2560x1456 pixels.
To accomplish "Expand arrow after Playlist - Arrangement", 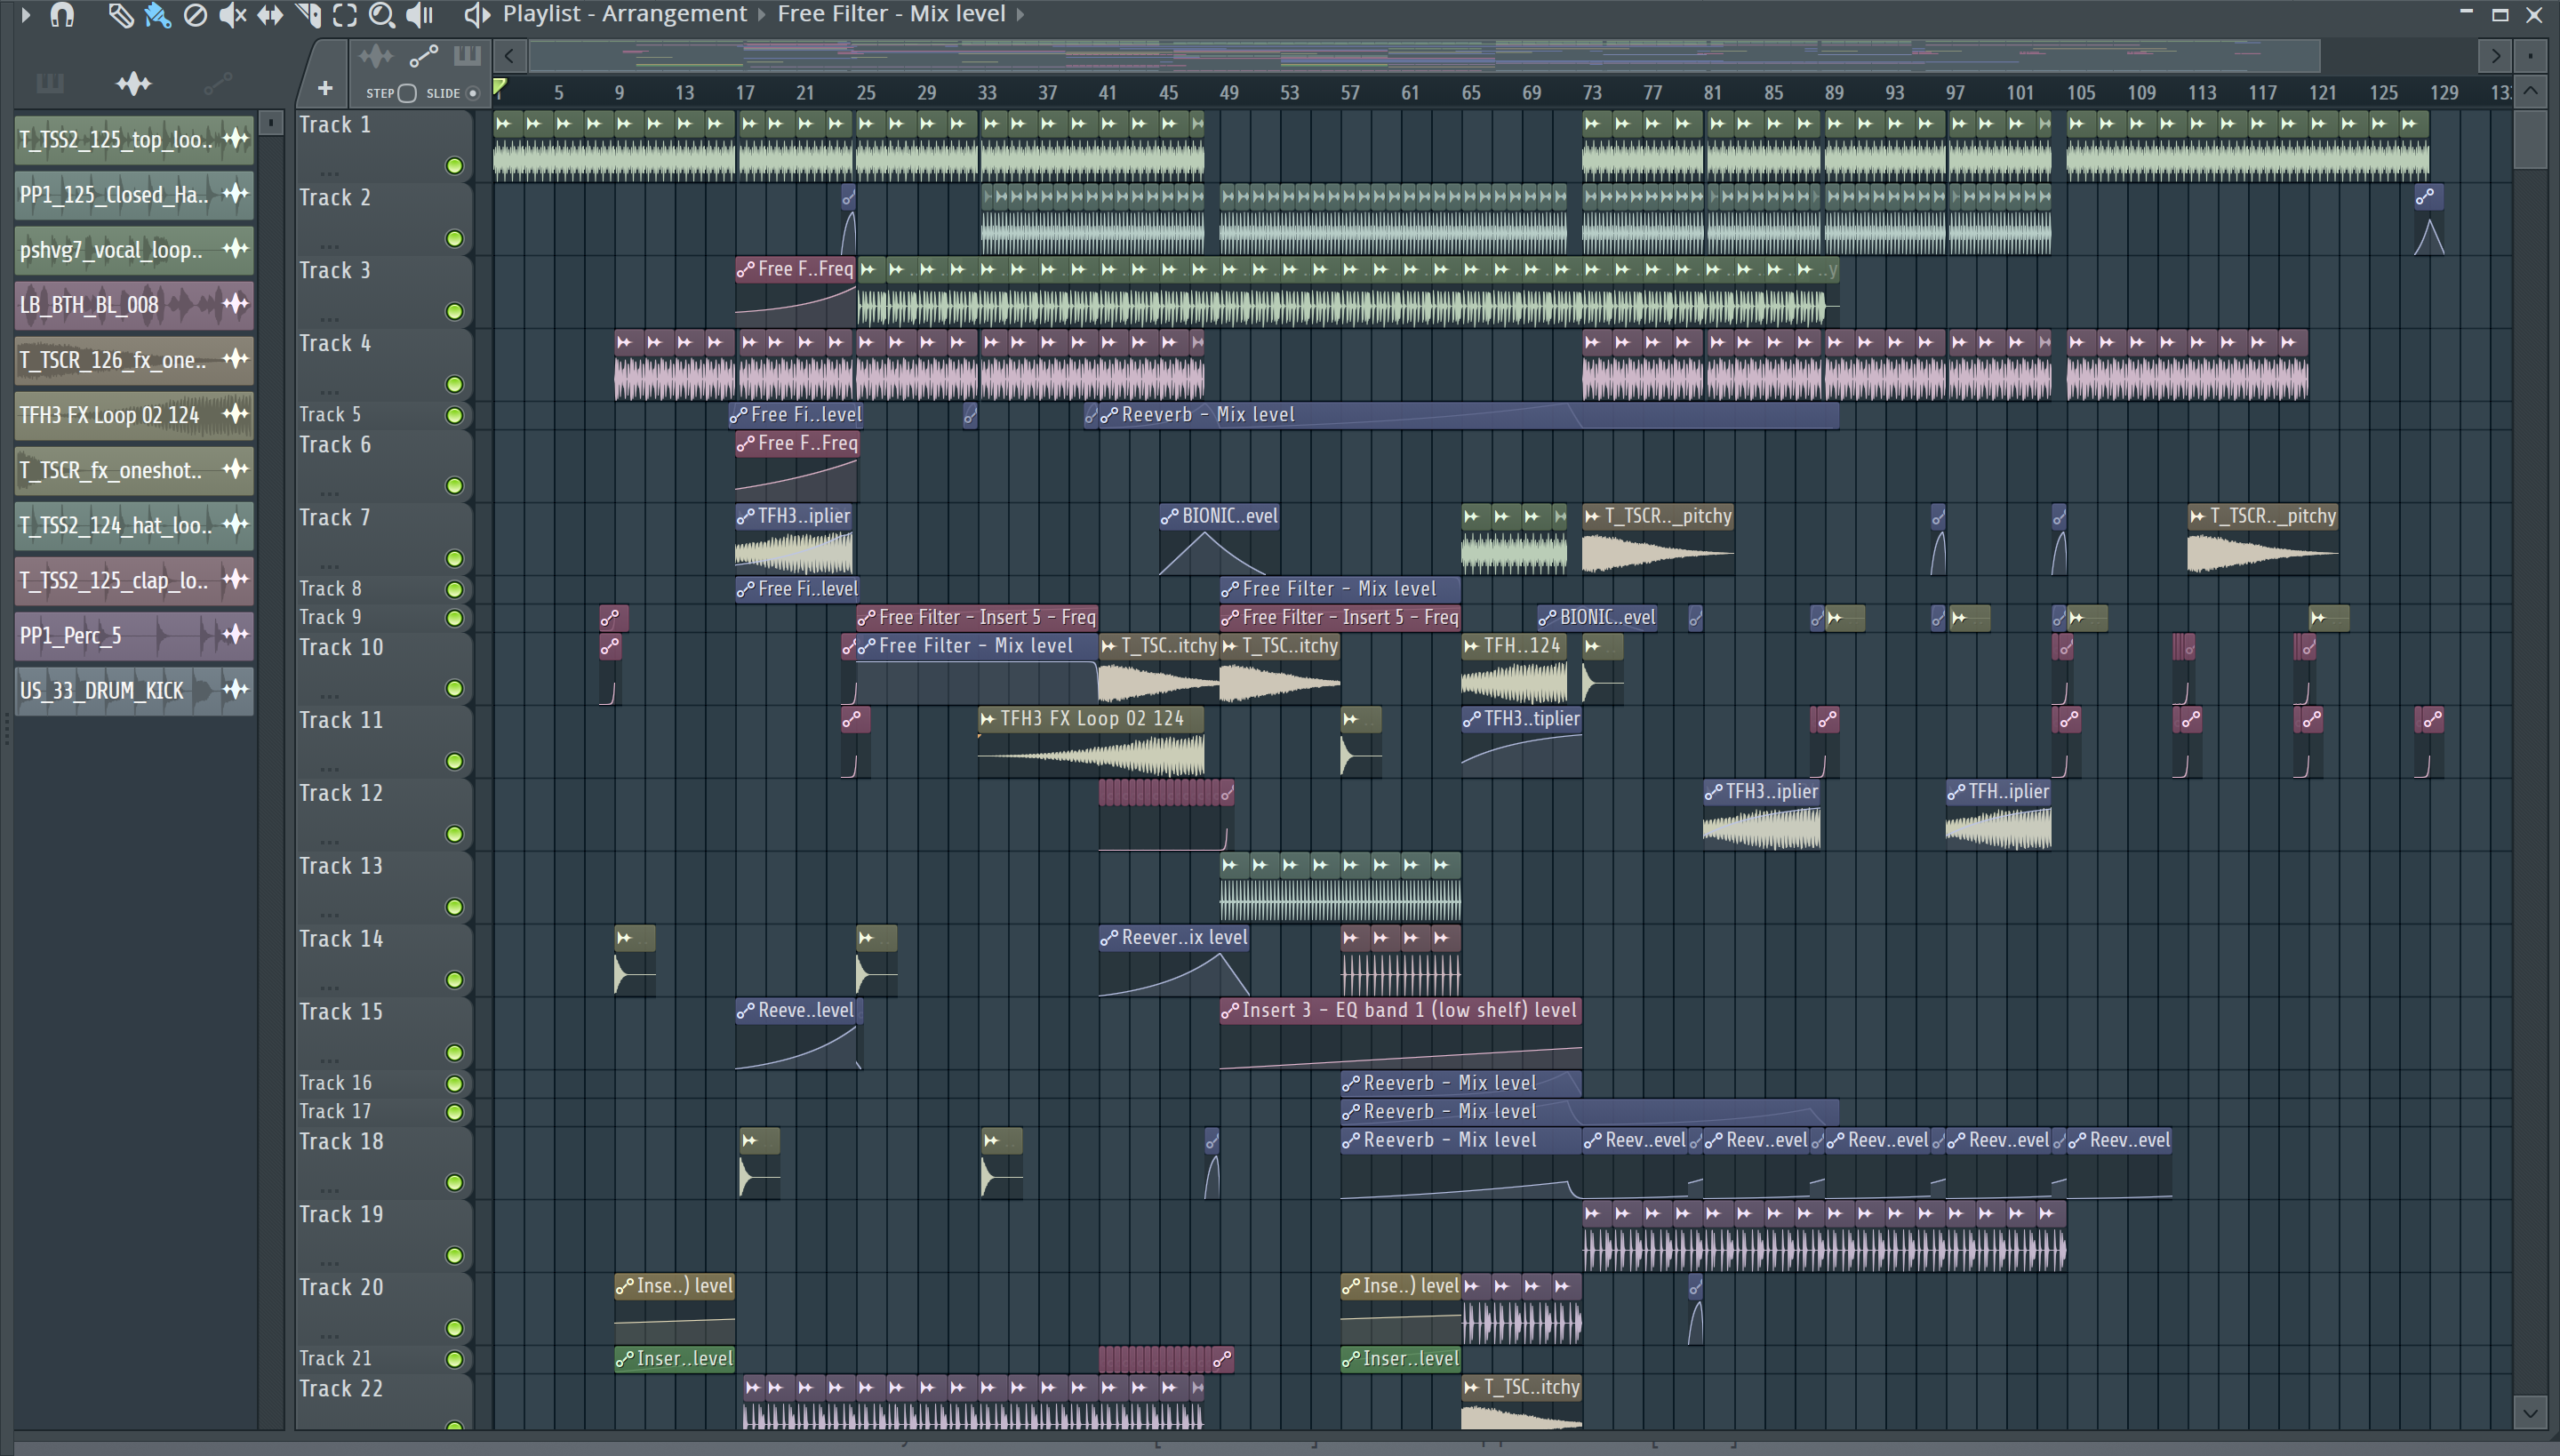I will pyautogui.click(x=762, y=14).
